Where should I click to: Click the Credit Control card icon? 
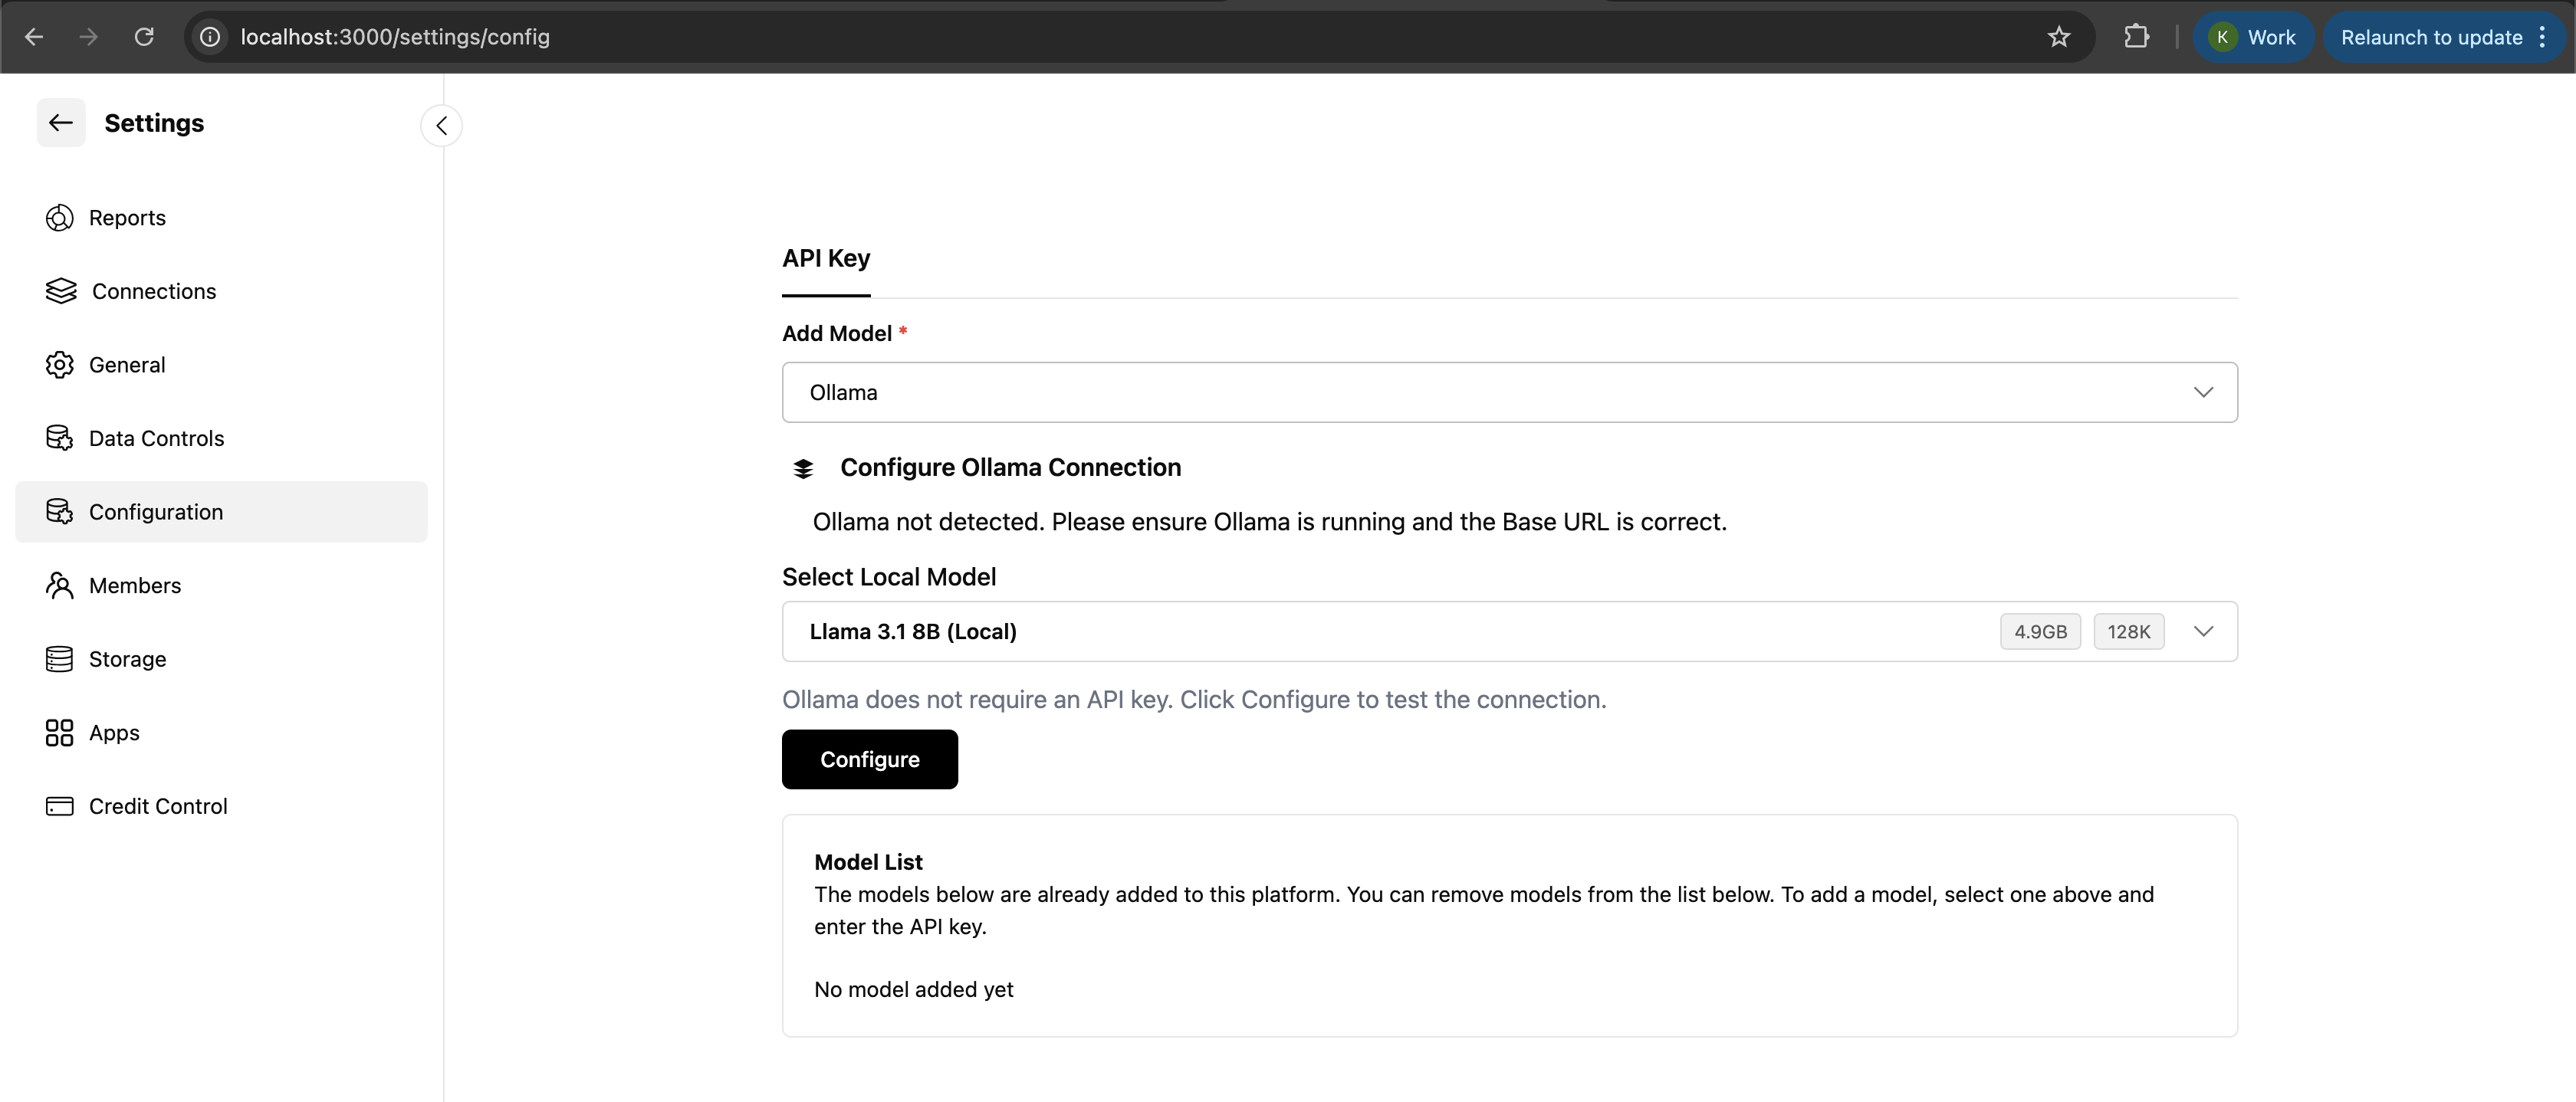60,806
